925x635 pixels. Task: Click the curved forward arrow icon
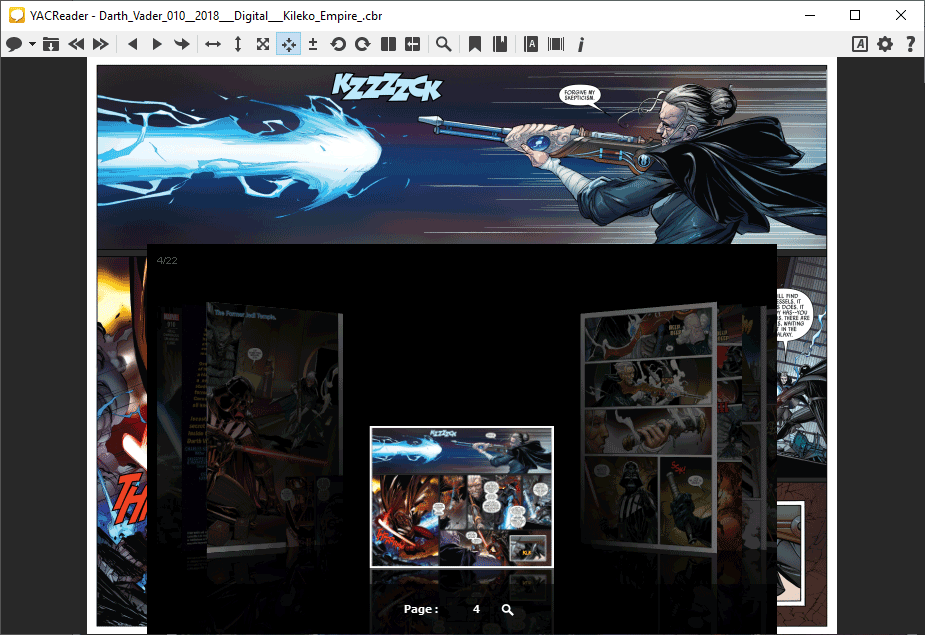point(182,44)
